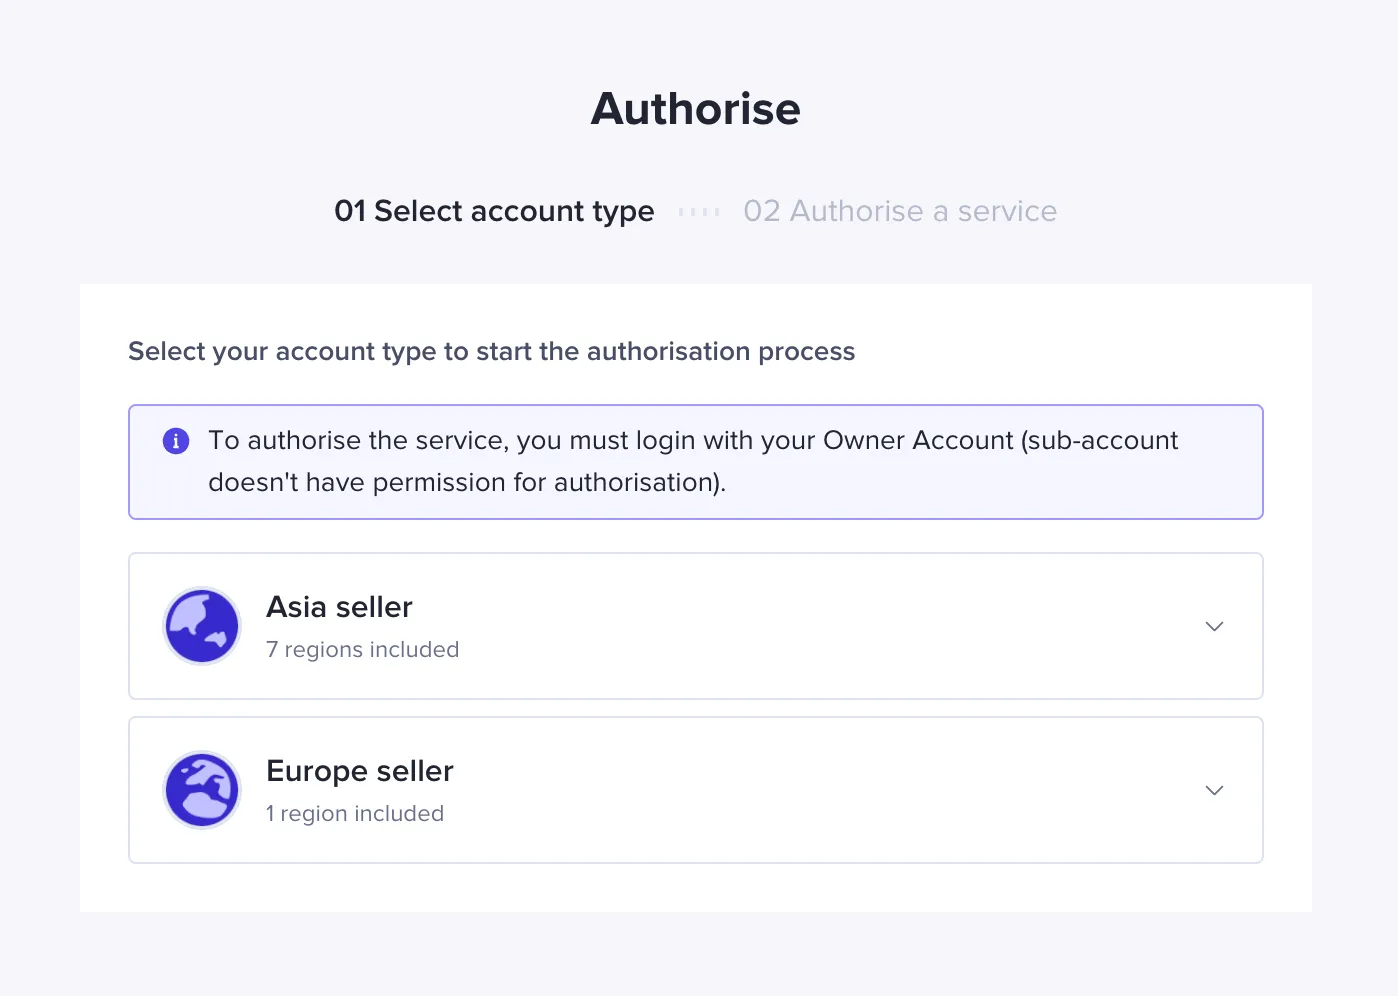The height and width of the screenshot is (996, 1398).
Task: Switch to step 02 Authorise a service
Action: [x=899, y=211]
